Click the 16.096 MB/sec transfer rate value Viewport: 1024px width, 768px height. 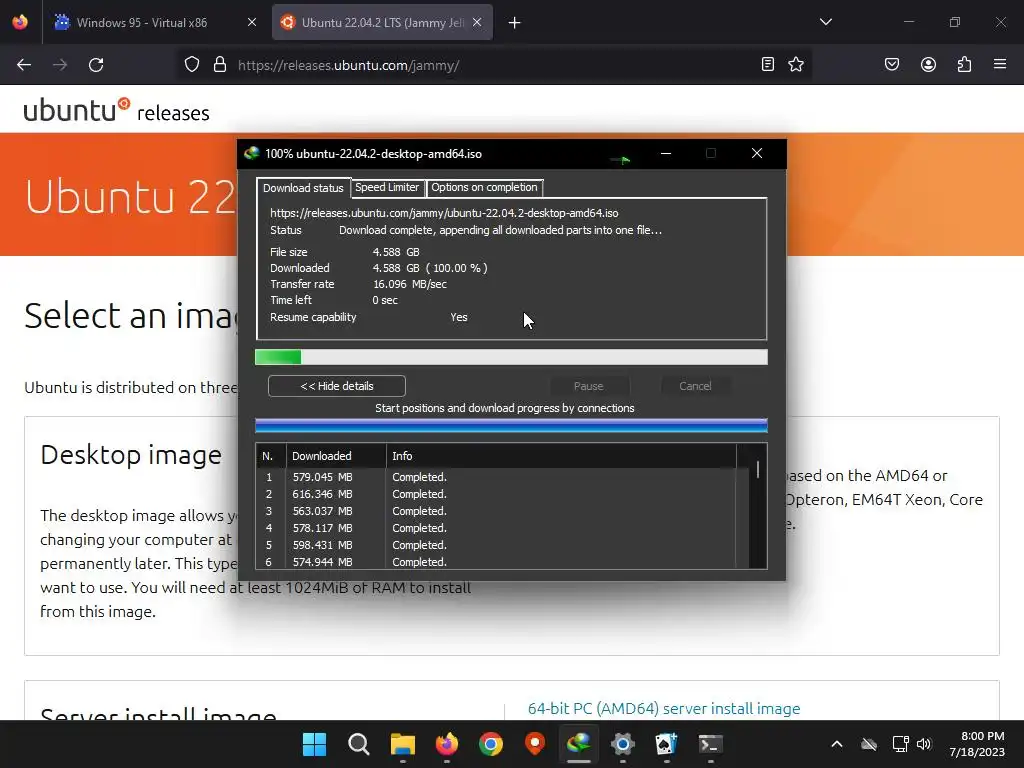tap(409, 284)
